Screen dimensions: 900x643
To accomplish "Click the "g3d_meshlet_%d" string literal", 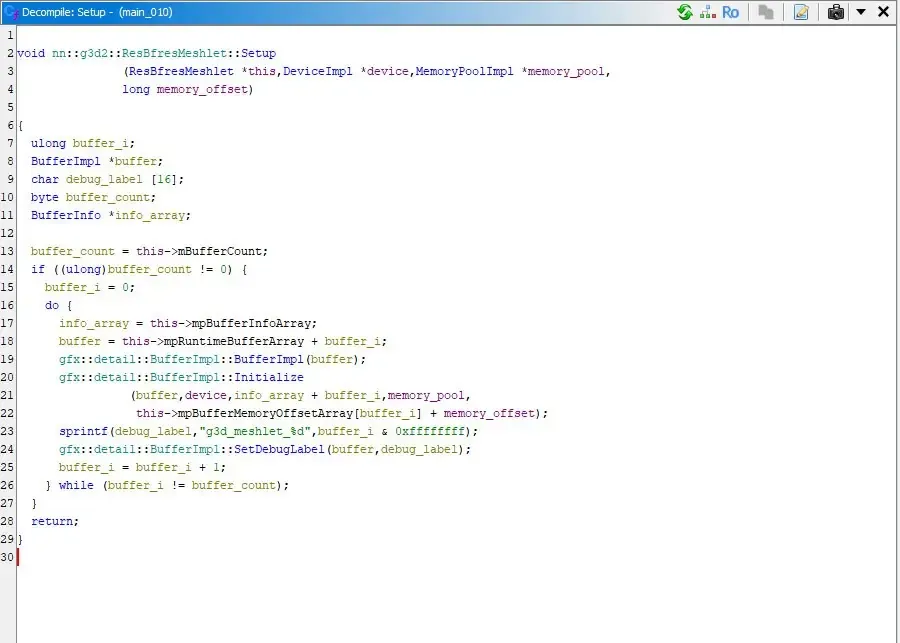I will [x=254, y=431].
